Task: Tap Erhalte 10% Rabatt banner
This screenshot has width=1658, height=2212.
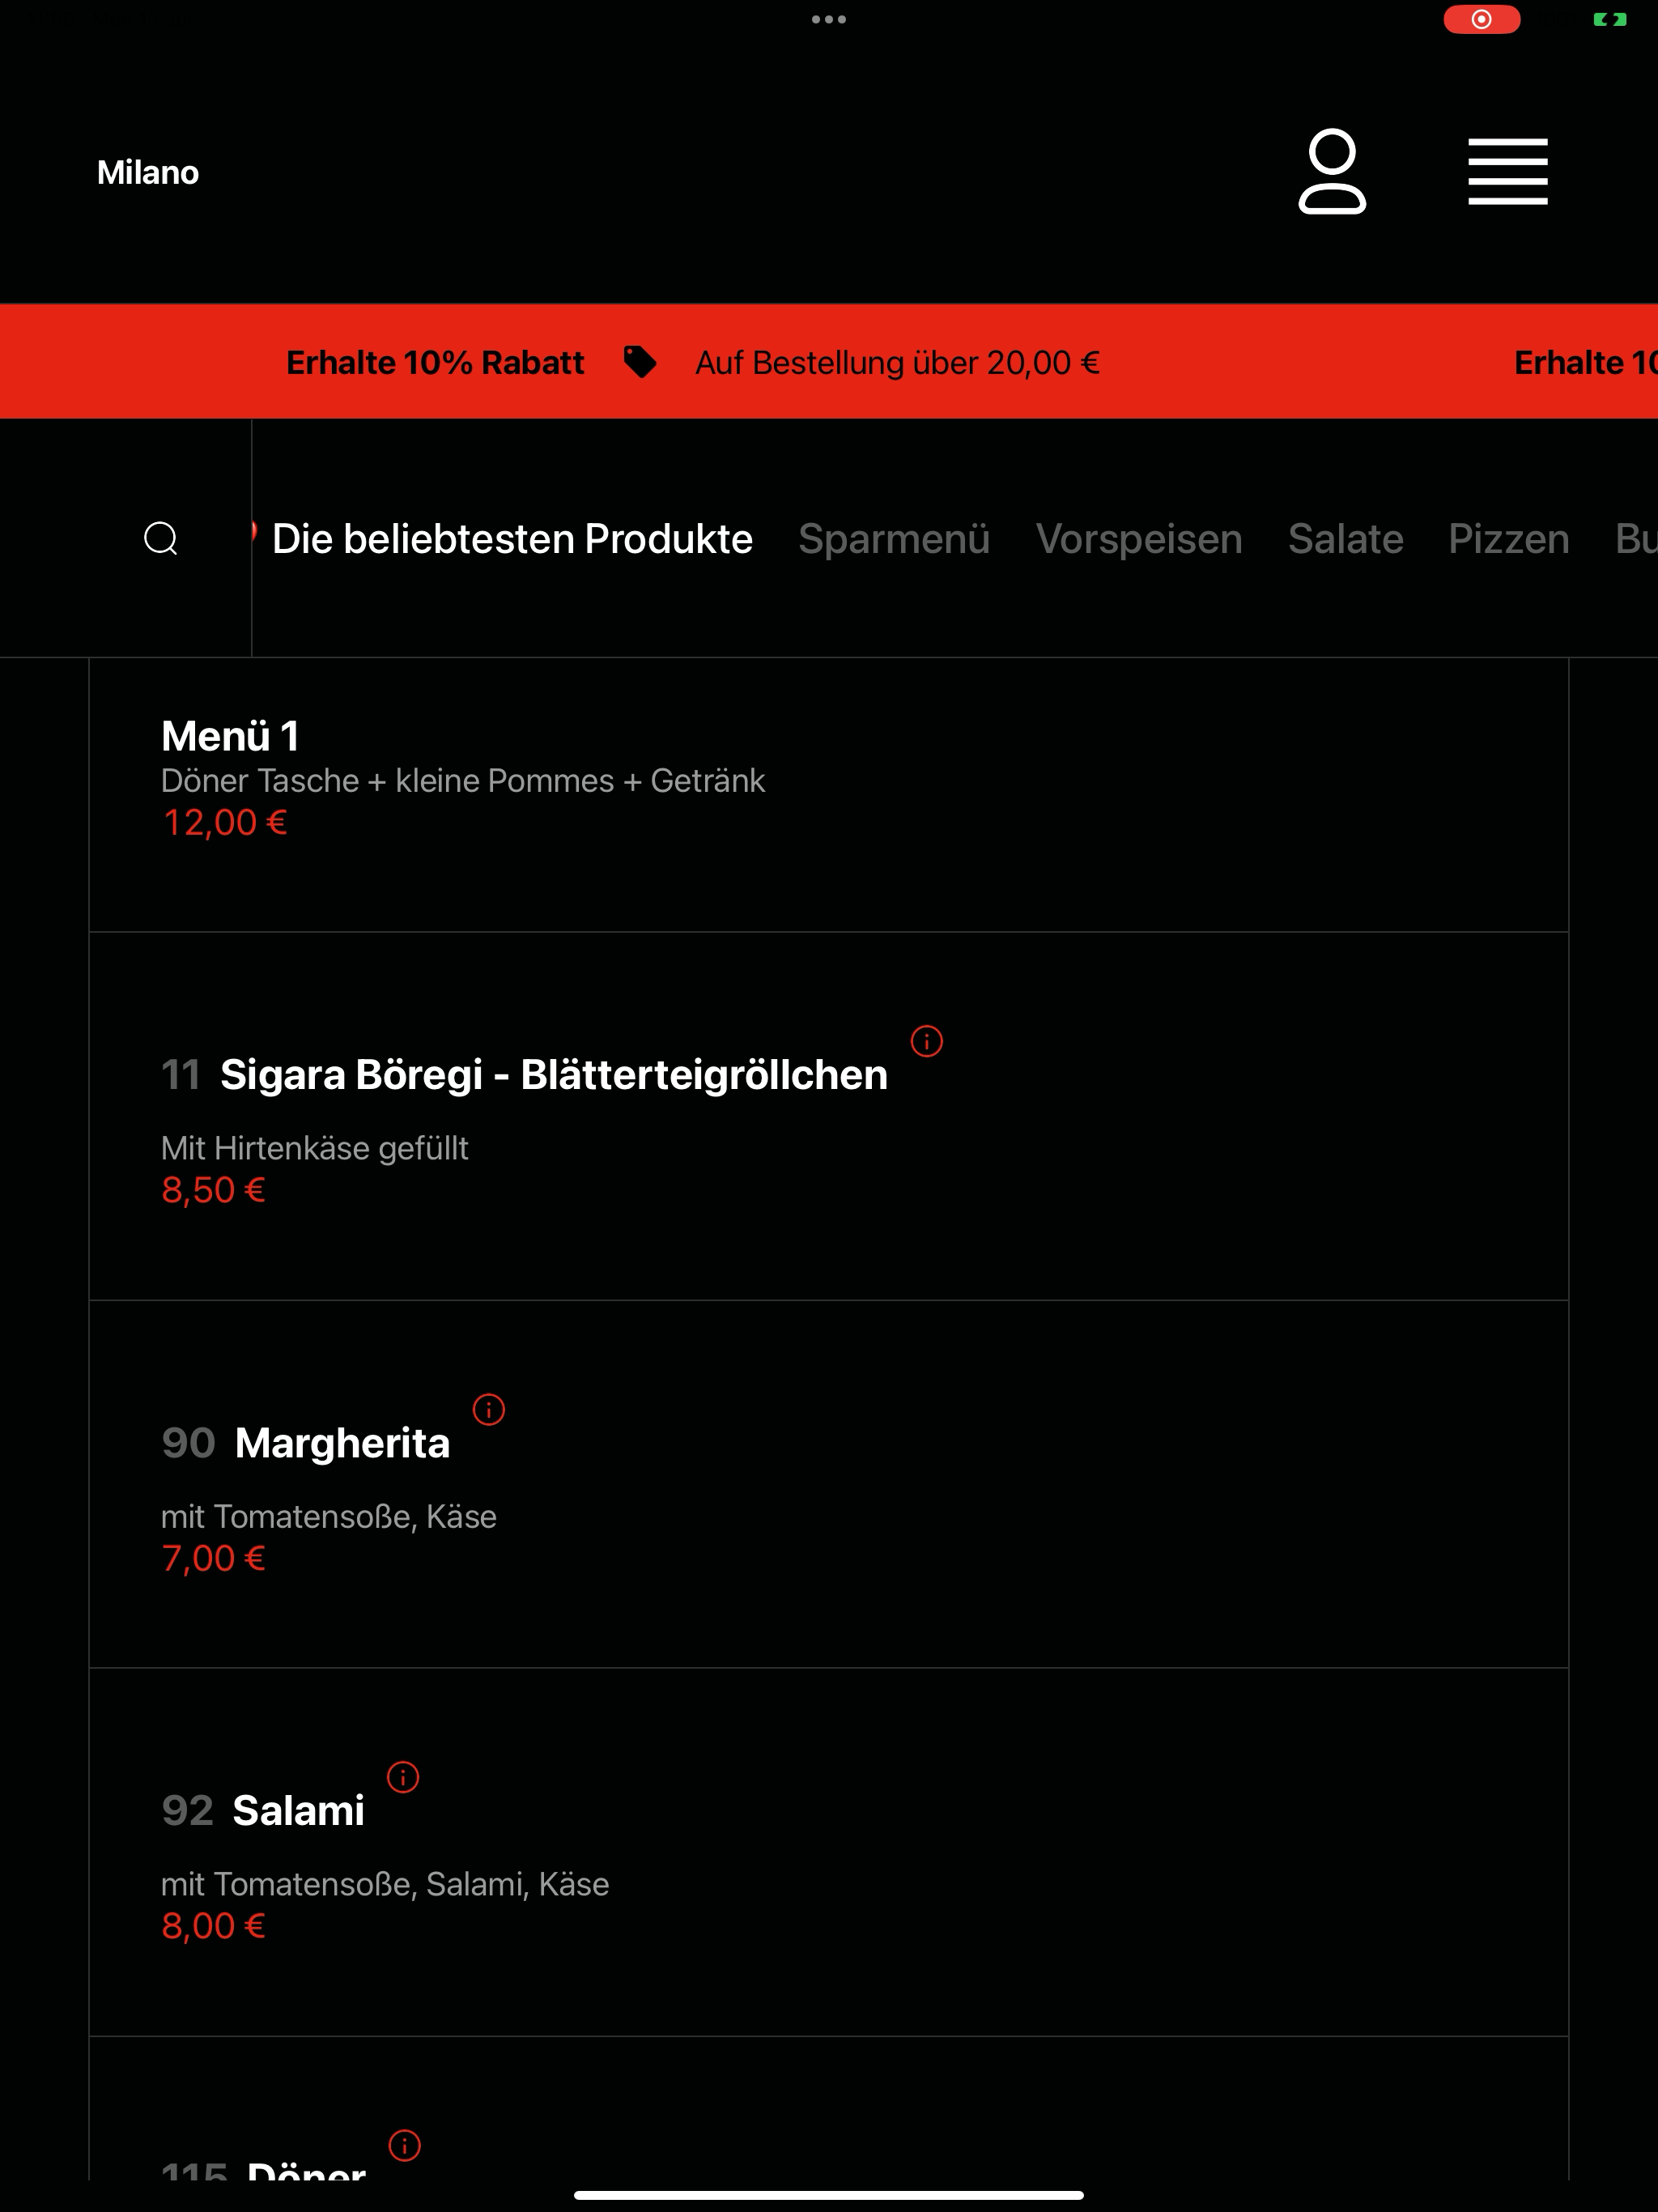Action: click(435, 362)
